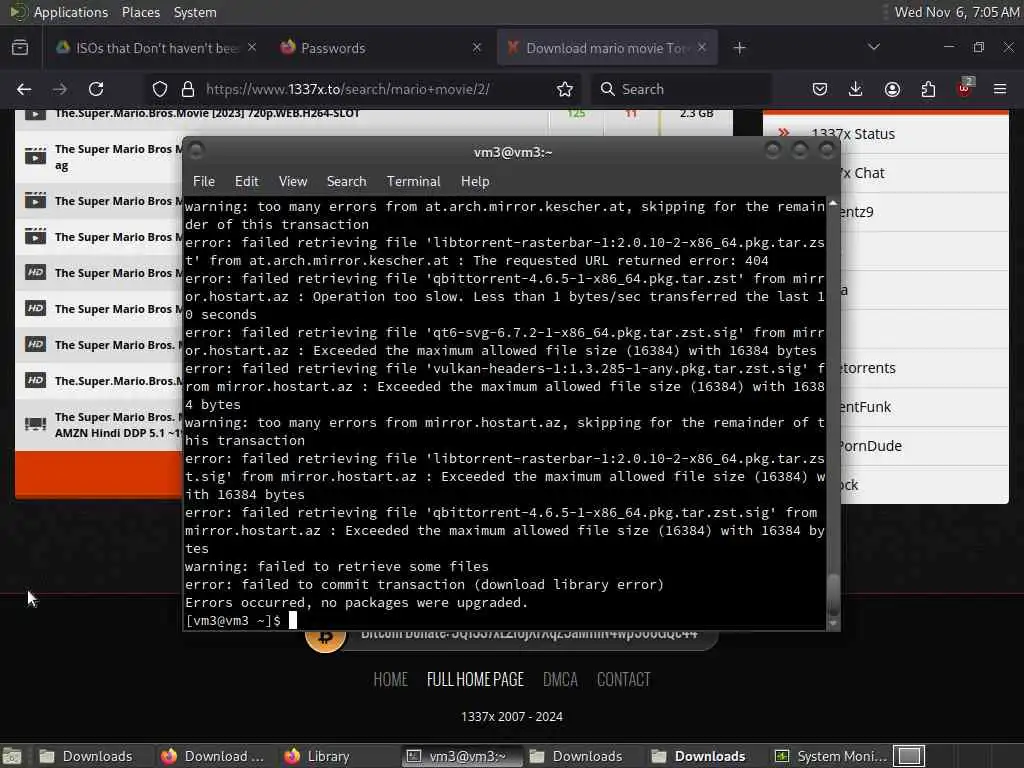Click the terminal scrollbar thumb

tap(833, 594)
